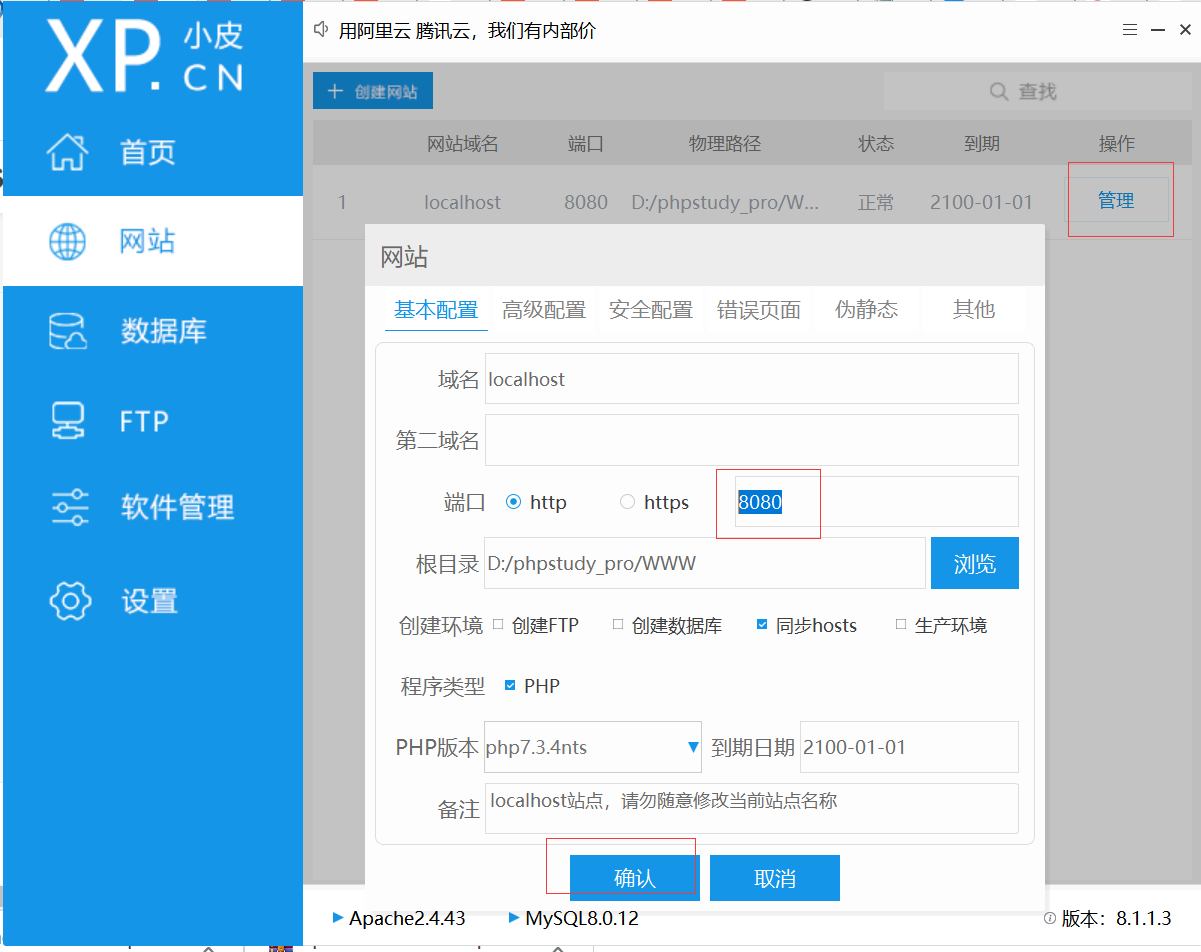Click the 第二域名 input field
1201x952 pixels.
pos(750,440)
